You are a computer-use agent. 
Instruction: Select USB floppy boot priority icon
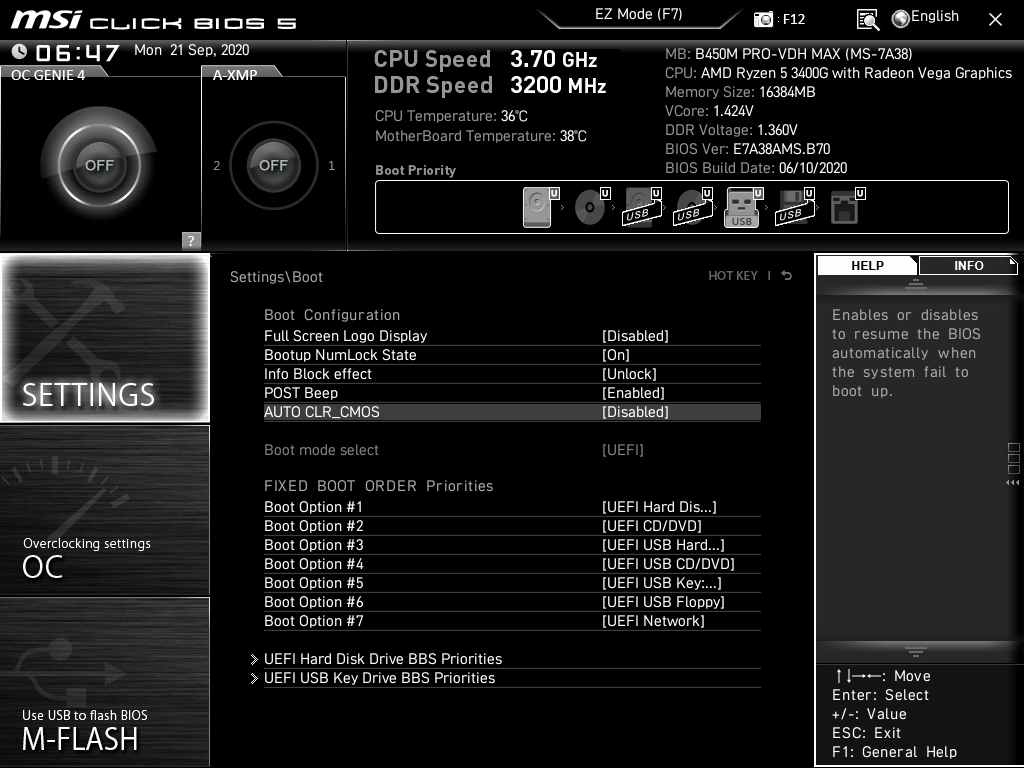[x=795, y=207]
